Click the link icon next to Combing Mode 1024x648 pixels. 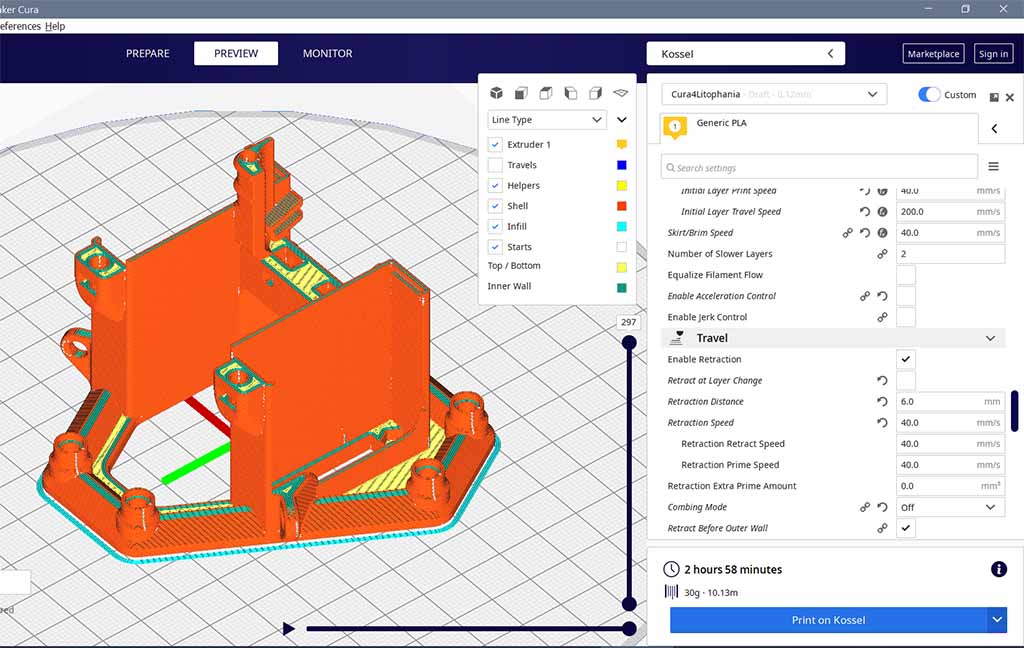click(x=865, y=507)
